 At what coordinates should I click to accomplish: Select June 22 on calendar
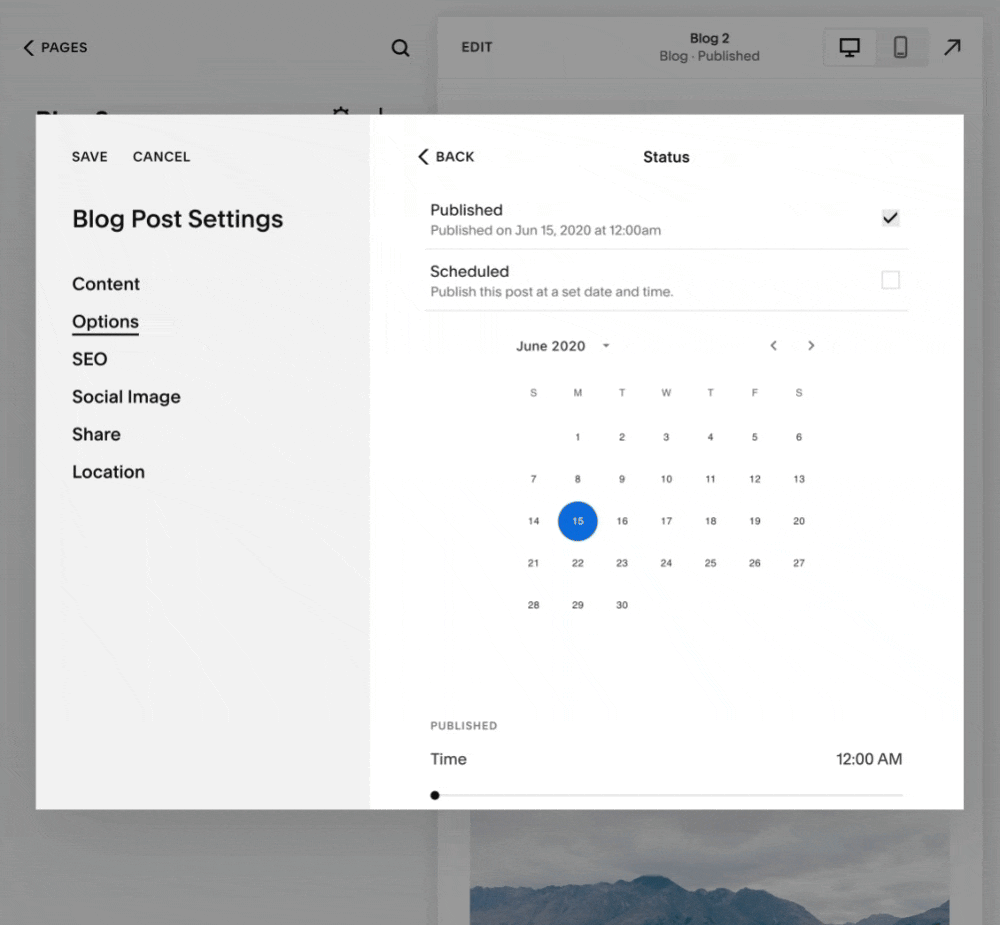click(578, 563)
